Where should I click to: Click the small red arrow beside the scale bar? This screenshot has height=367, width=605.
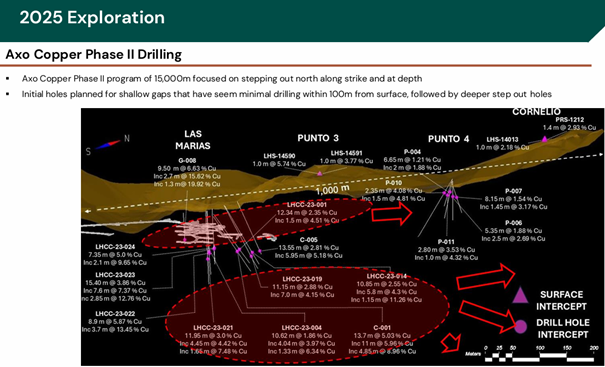coord(451,343)
